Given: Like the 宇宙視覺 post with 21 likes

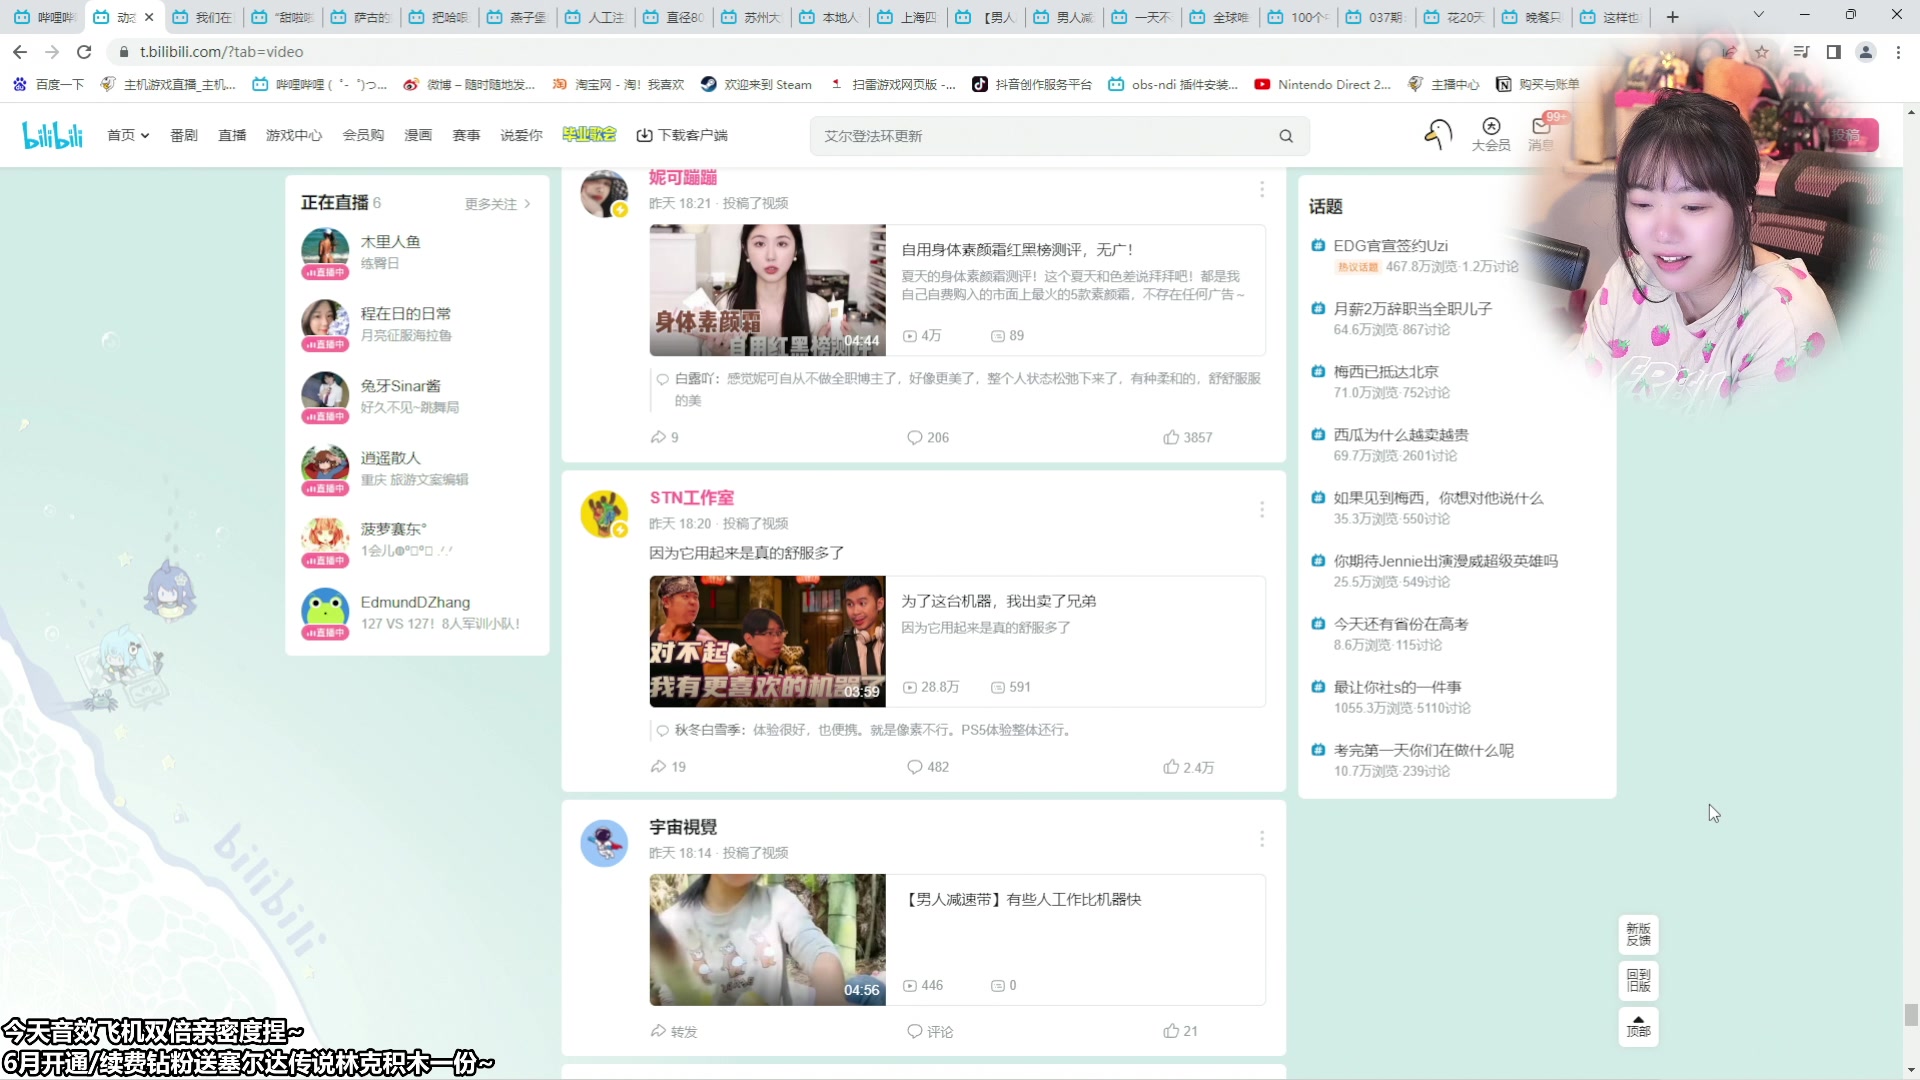Looking at the screenshot, I should pyautogui.click(x=1180, y=1031).
